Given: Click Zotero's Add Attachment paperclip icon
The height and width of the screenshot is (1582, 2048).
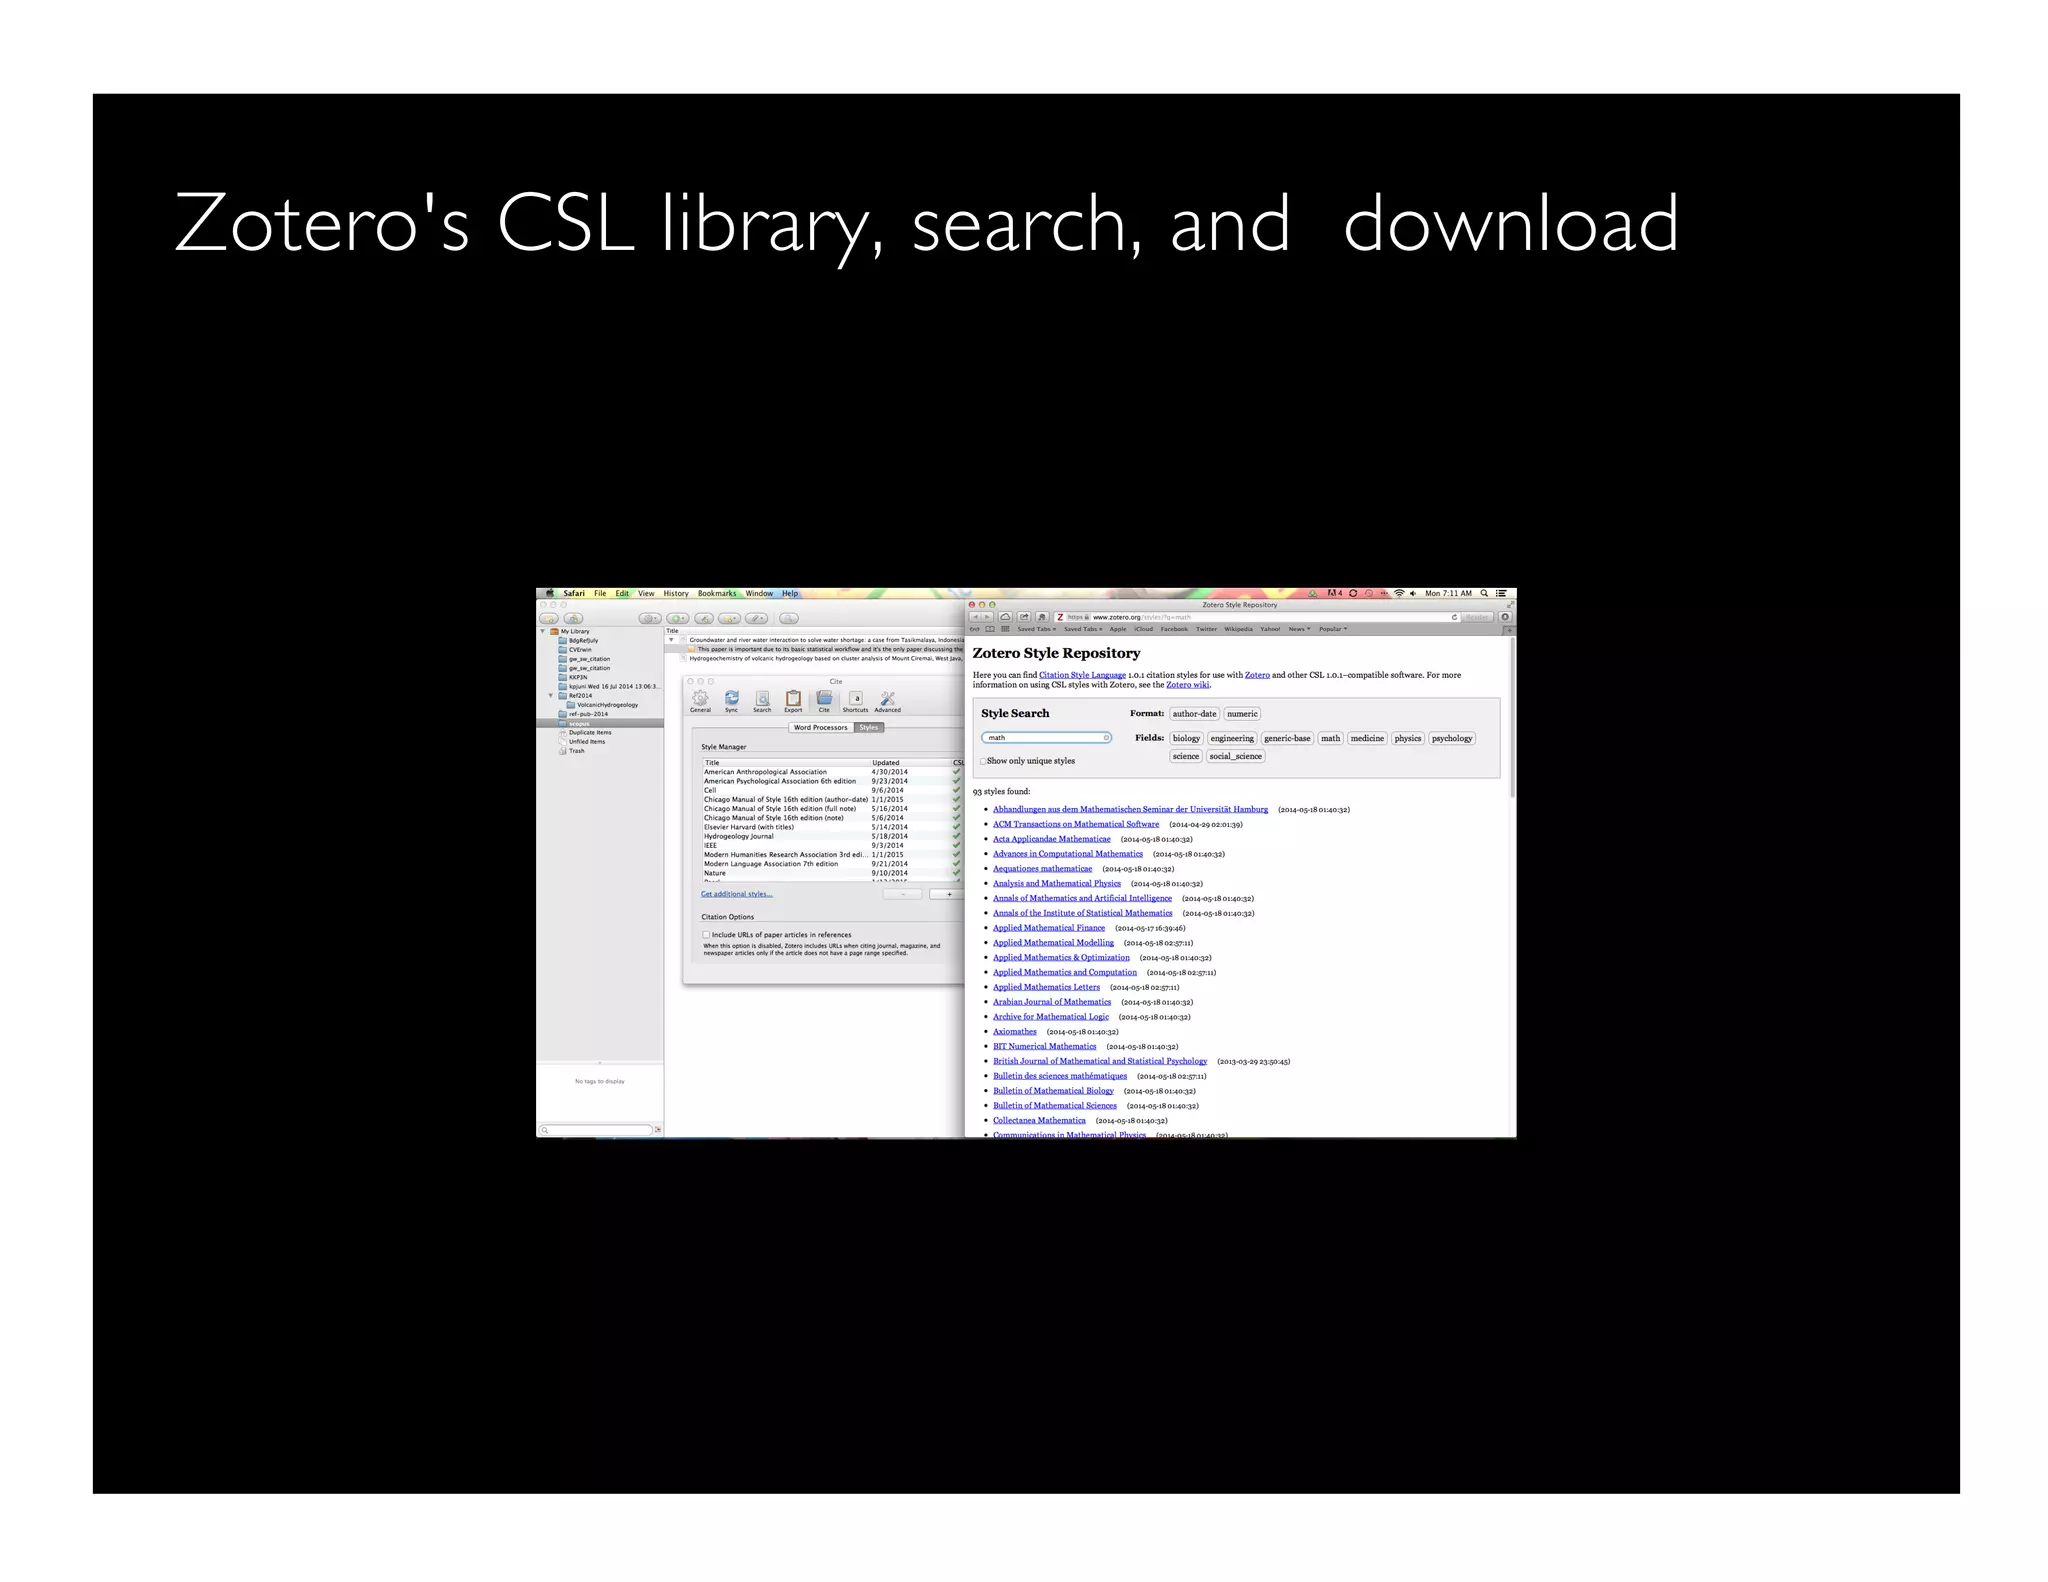Looking at the screenshot, I should coord(756,618).
